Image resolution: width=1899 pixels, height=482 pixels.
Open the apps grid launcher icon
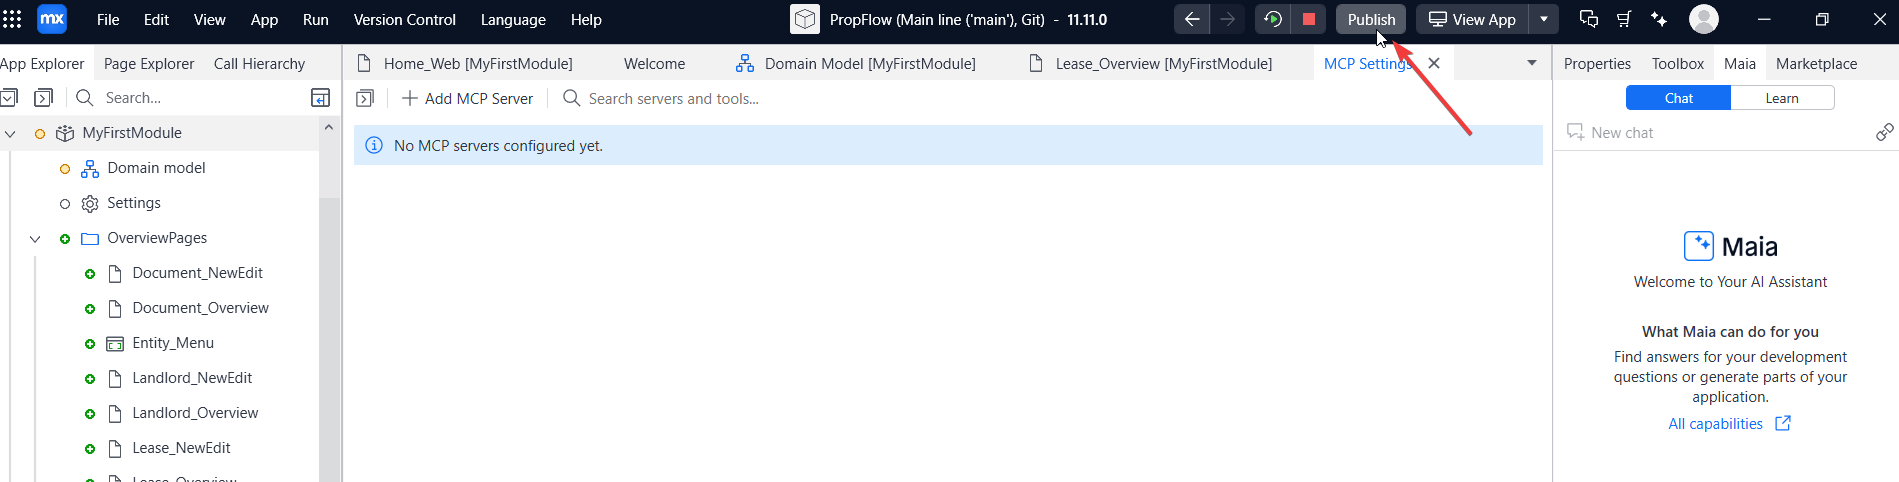coord(12,19)
